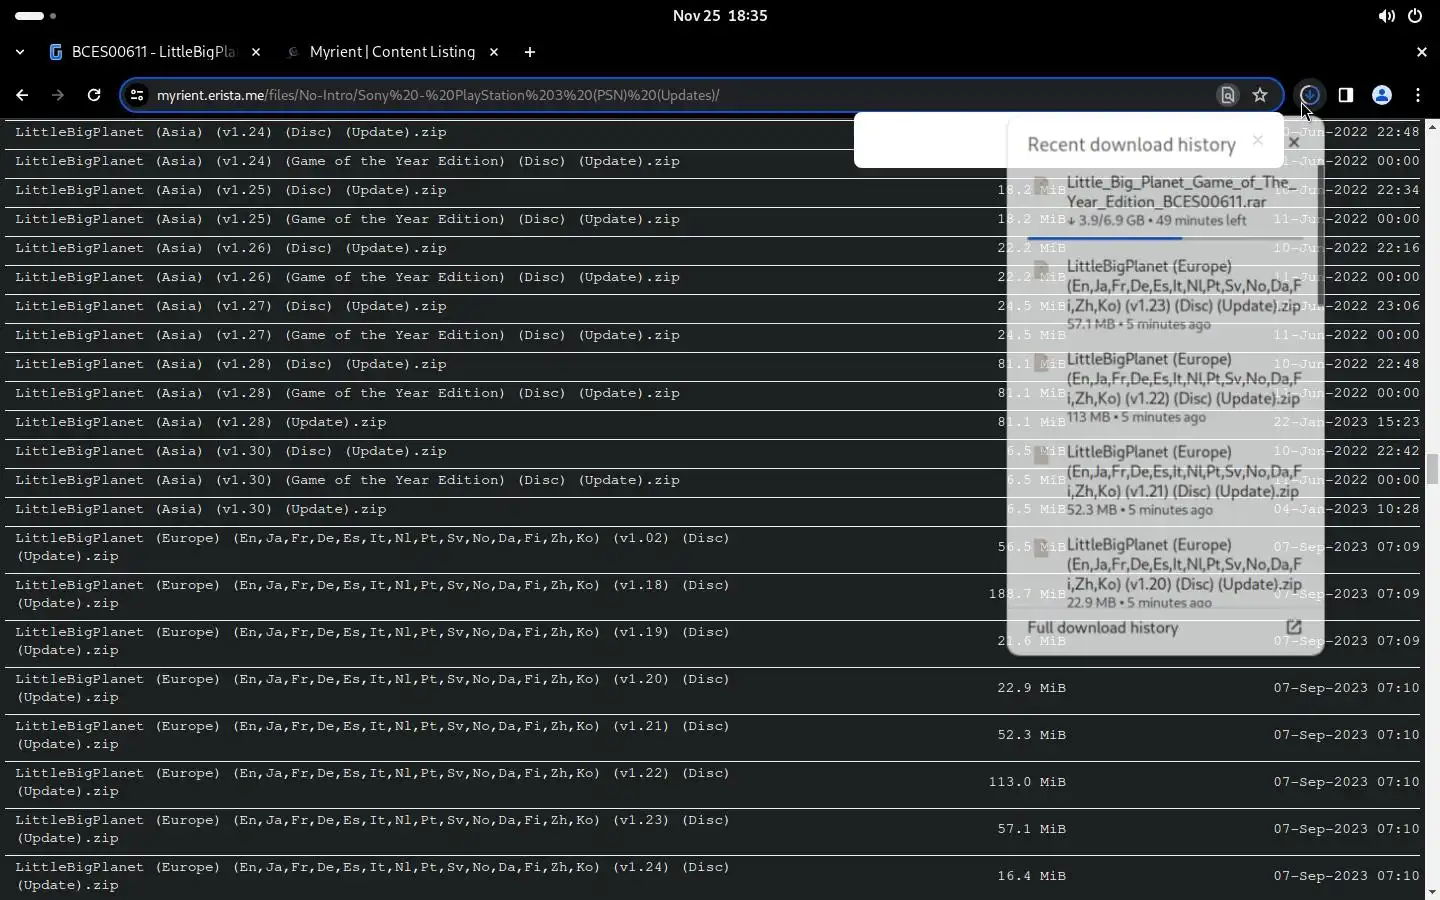Image resolution: width=1440 pixels, height=900 pixels.
Task: Open full download history external link icon
Action: [1293, 627]
